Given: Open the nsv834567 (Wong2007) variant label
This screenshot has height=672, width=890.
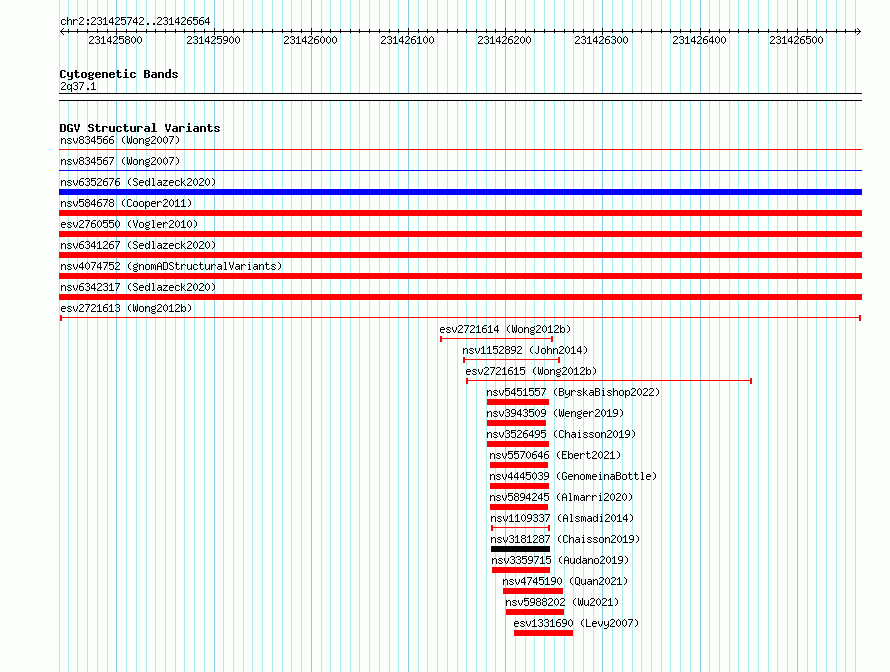Looking at the screenshot, I should (x=120, y=161).
